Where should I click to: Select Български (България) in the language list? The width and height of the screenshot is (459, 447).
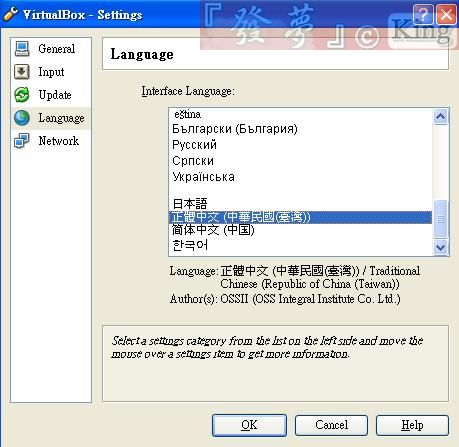point(300,129)
